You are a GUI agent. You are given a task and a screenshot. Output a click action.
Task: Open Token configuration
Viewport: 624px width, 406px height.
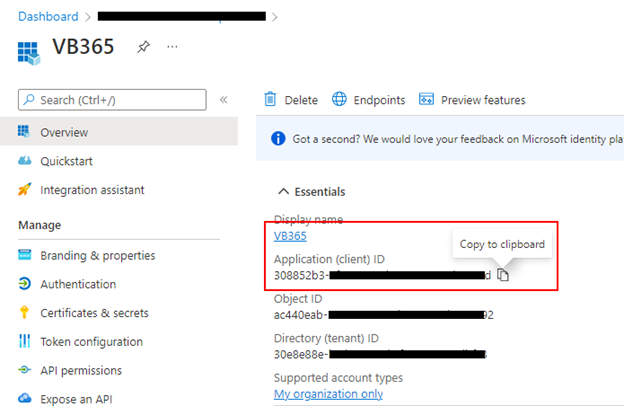pyautogui.click(x=92, y=342)
